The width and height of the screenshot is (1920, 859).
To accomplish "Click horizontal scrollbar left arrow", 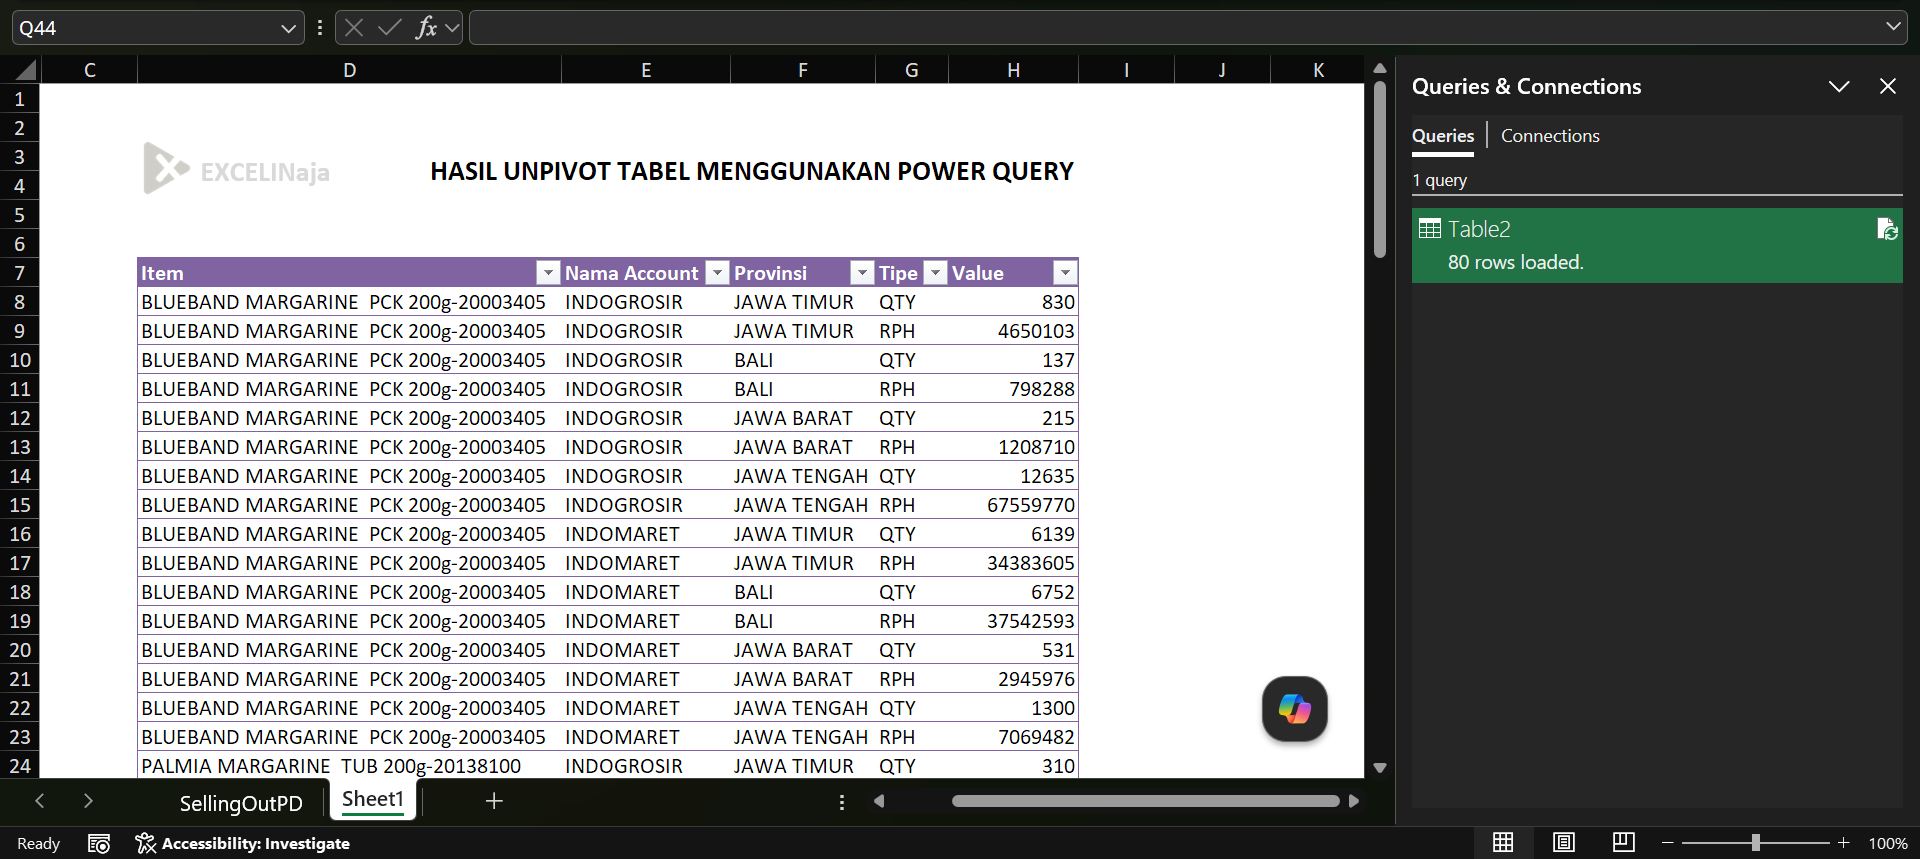I will coord(879,801).
